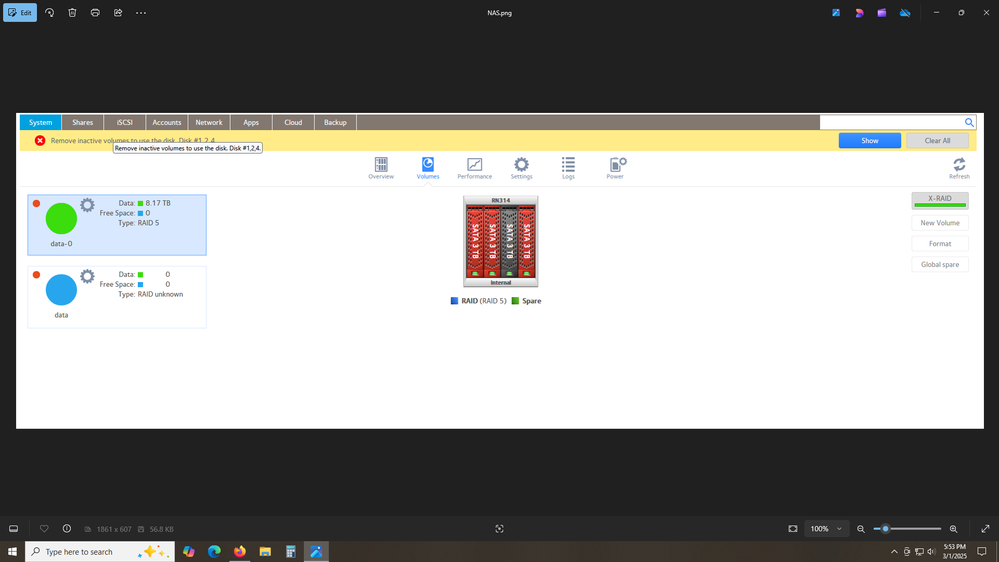The image size is (999, 562).
Task: Delete the image using the trash icon
Action: tap(72, 13)
